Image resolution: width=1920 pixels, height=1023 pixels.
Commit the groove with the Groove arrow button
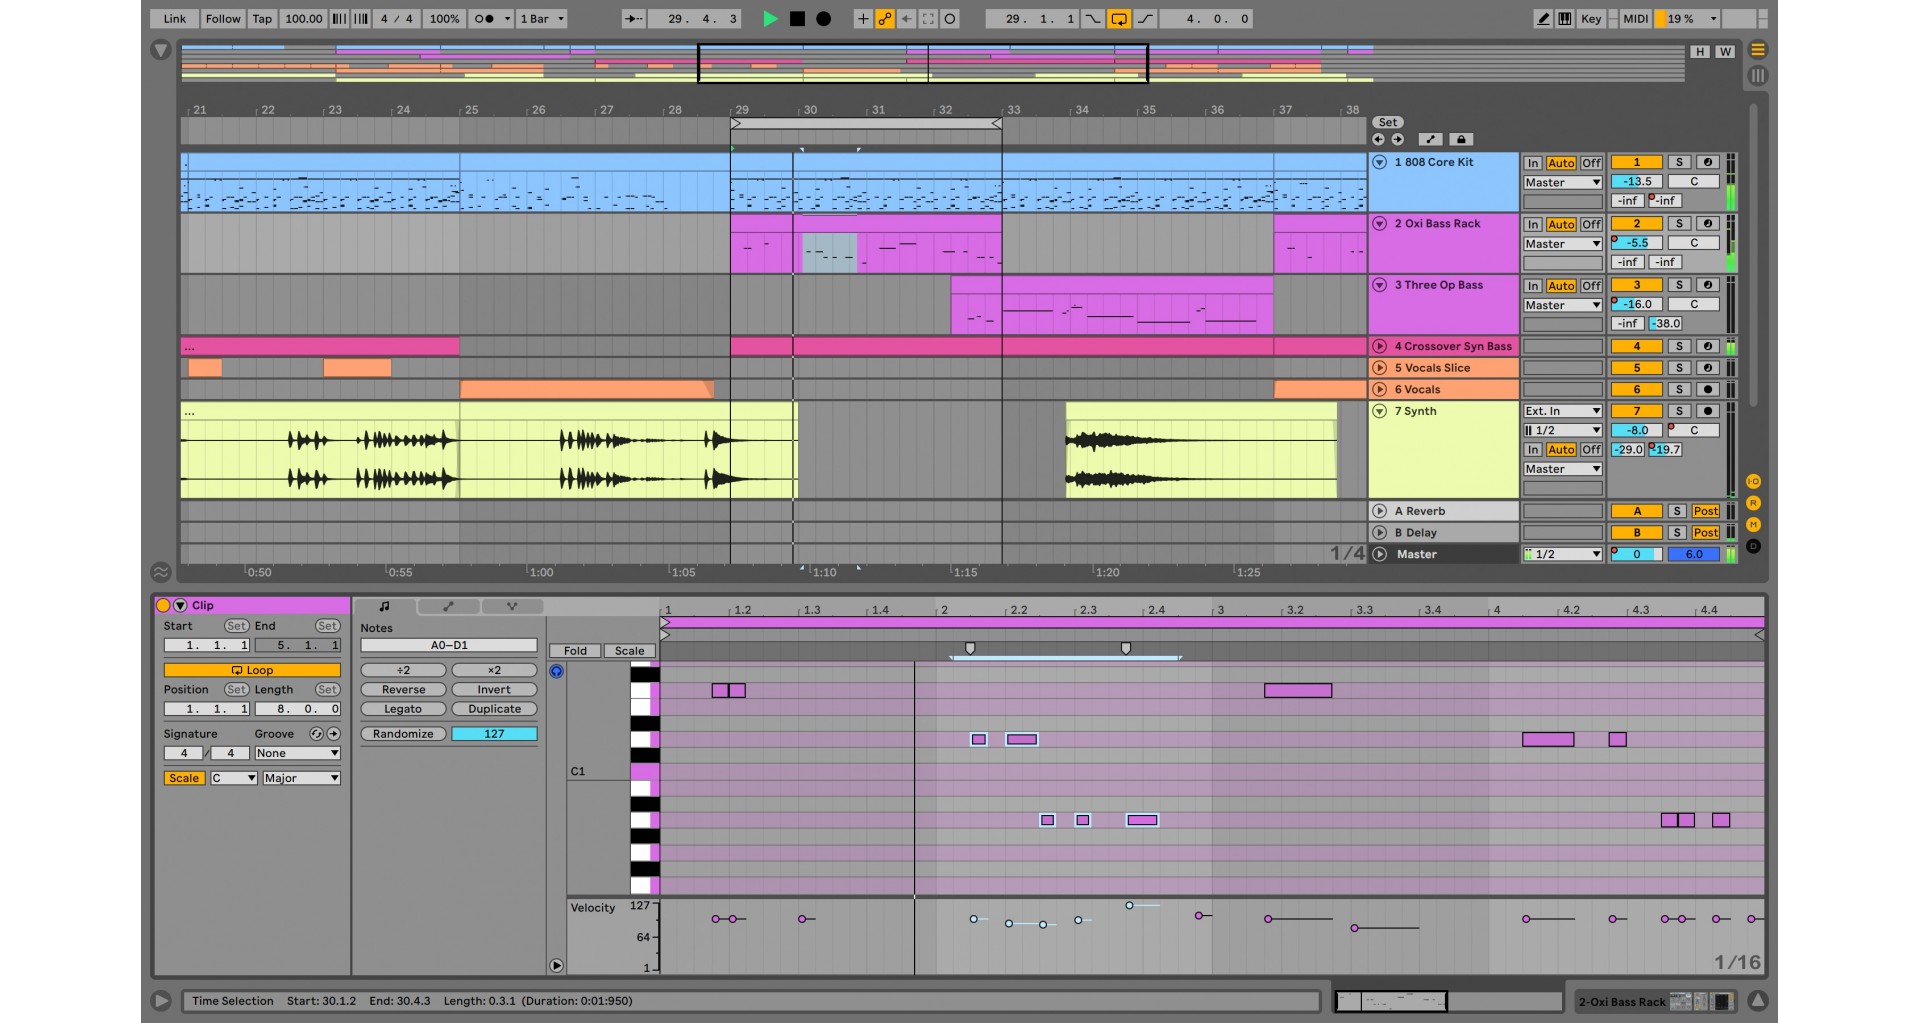point(334,734)
